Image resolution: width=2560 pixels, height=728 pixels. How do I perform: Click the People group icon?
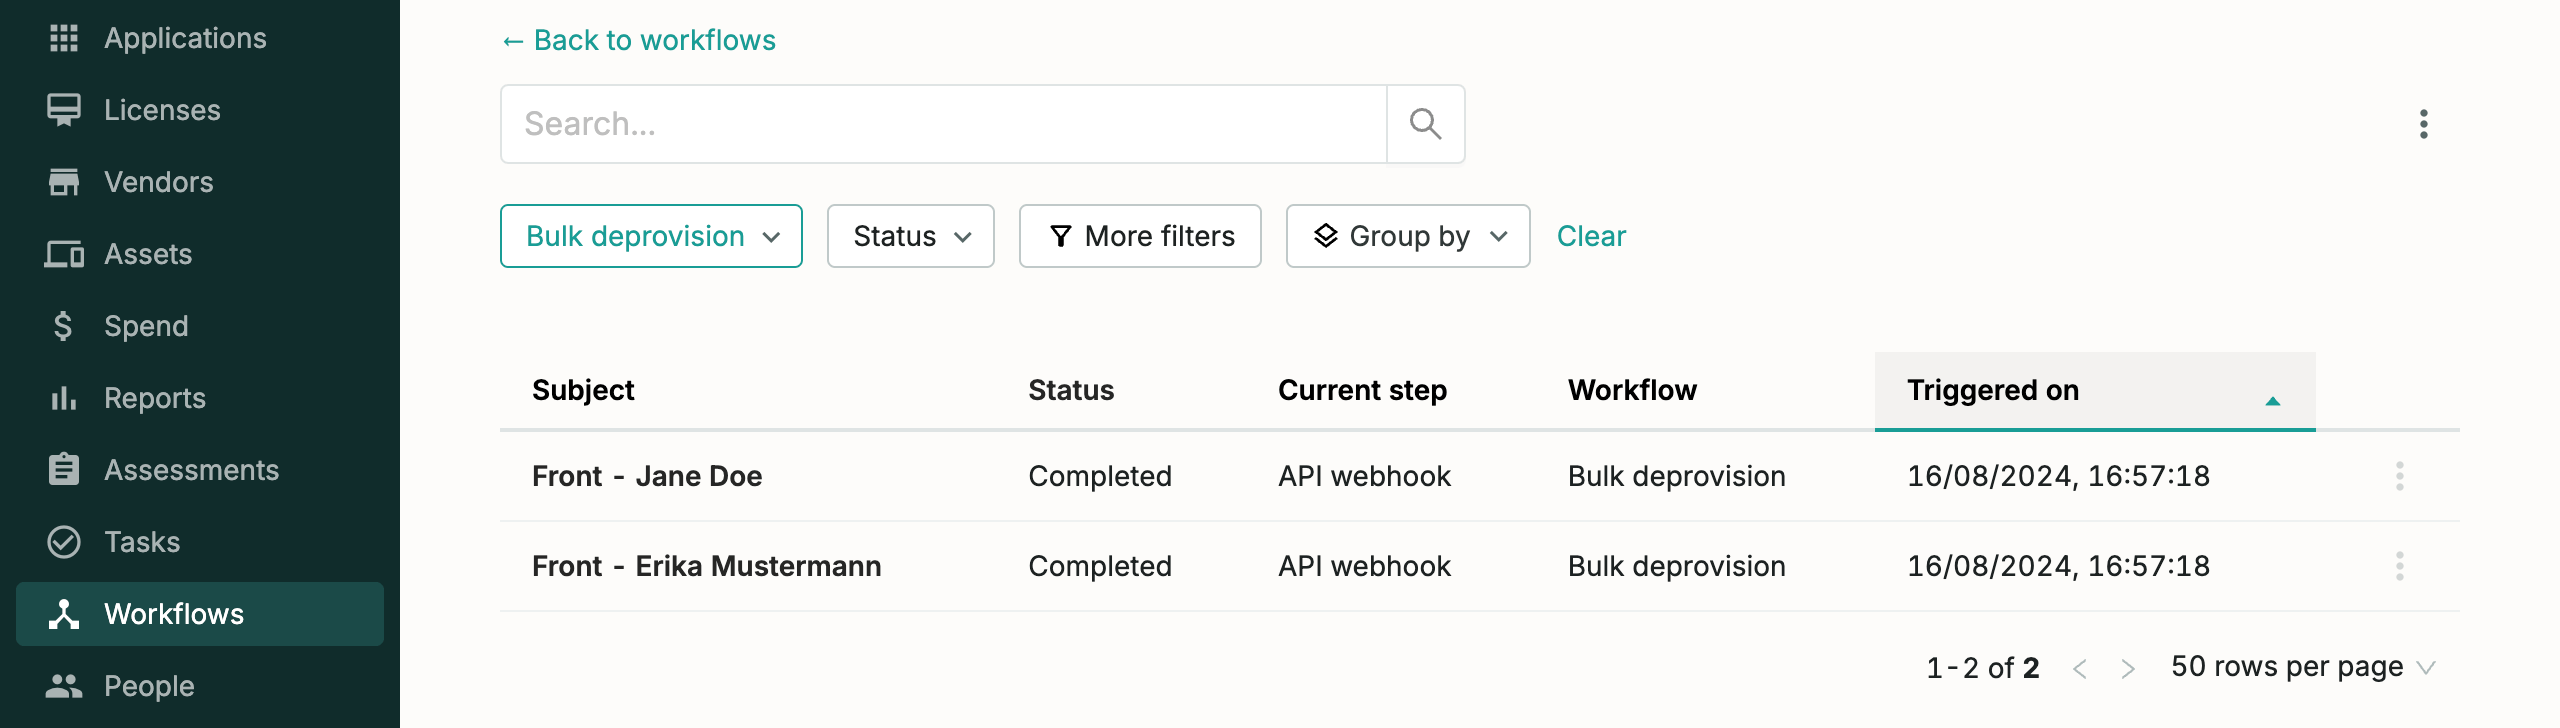(64, 686)
